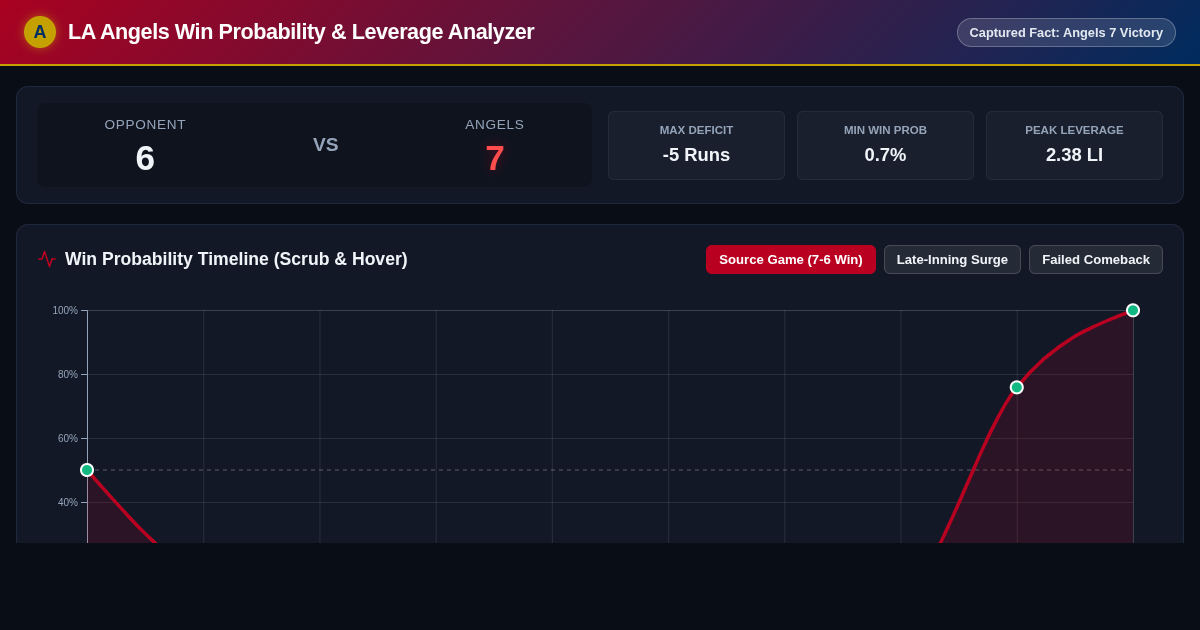Switch to the Failed Comeback scenario

[1096, 259]
